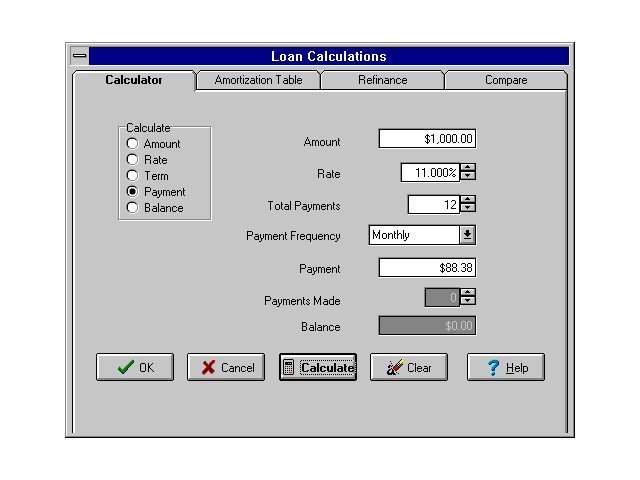640x480 pixels.
Task: Click the red X Cancel button
Action: 226,367
